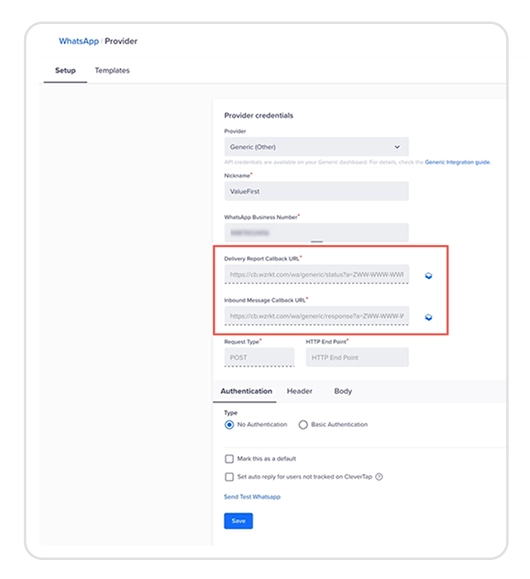Expand the Provider dropdown arrow
Image resolution: width=530 pixels, height=579 pixels.
[x=397, y=147]
